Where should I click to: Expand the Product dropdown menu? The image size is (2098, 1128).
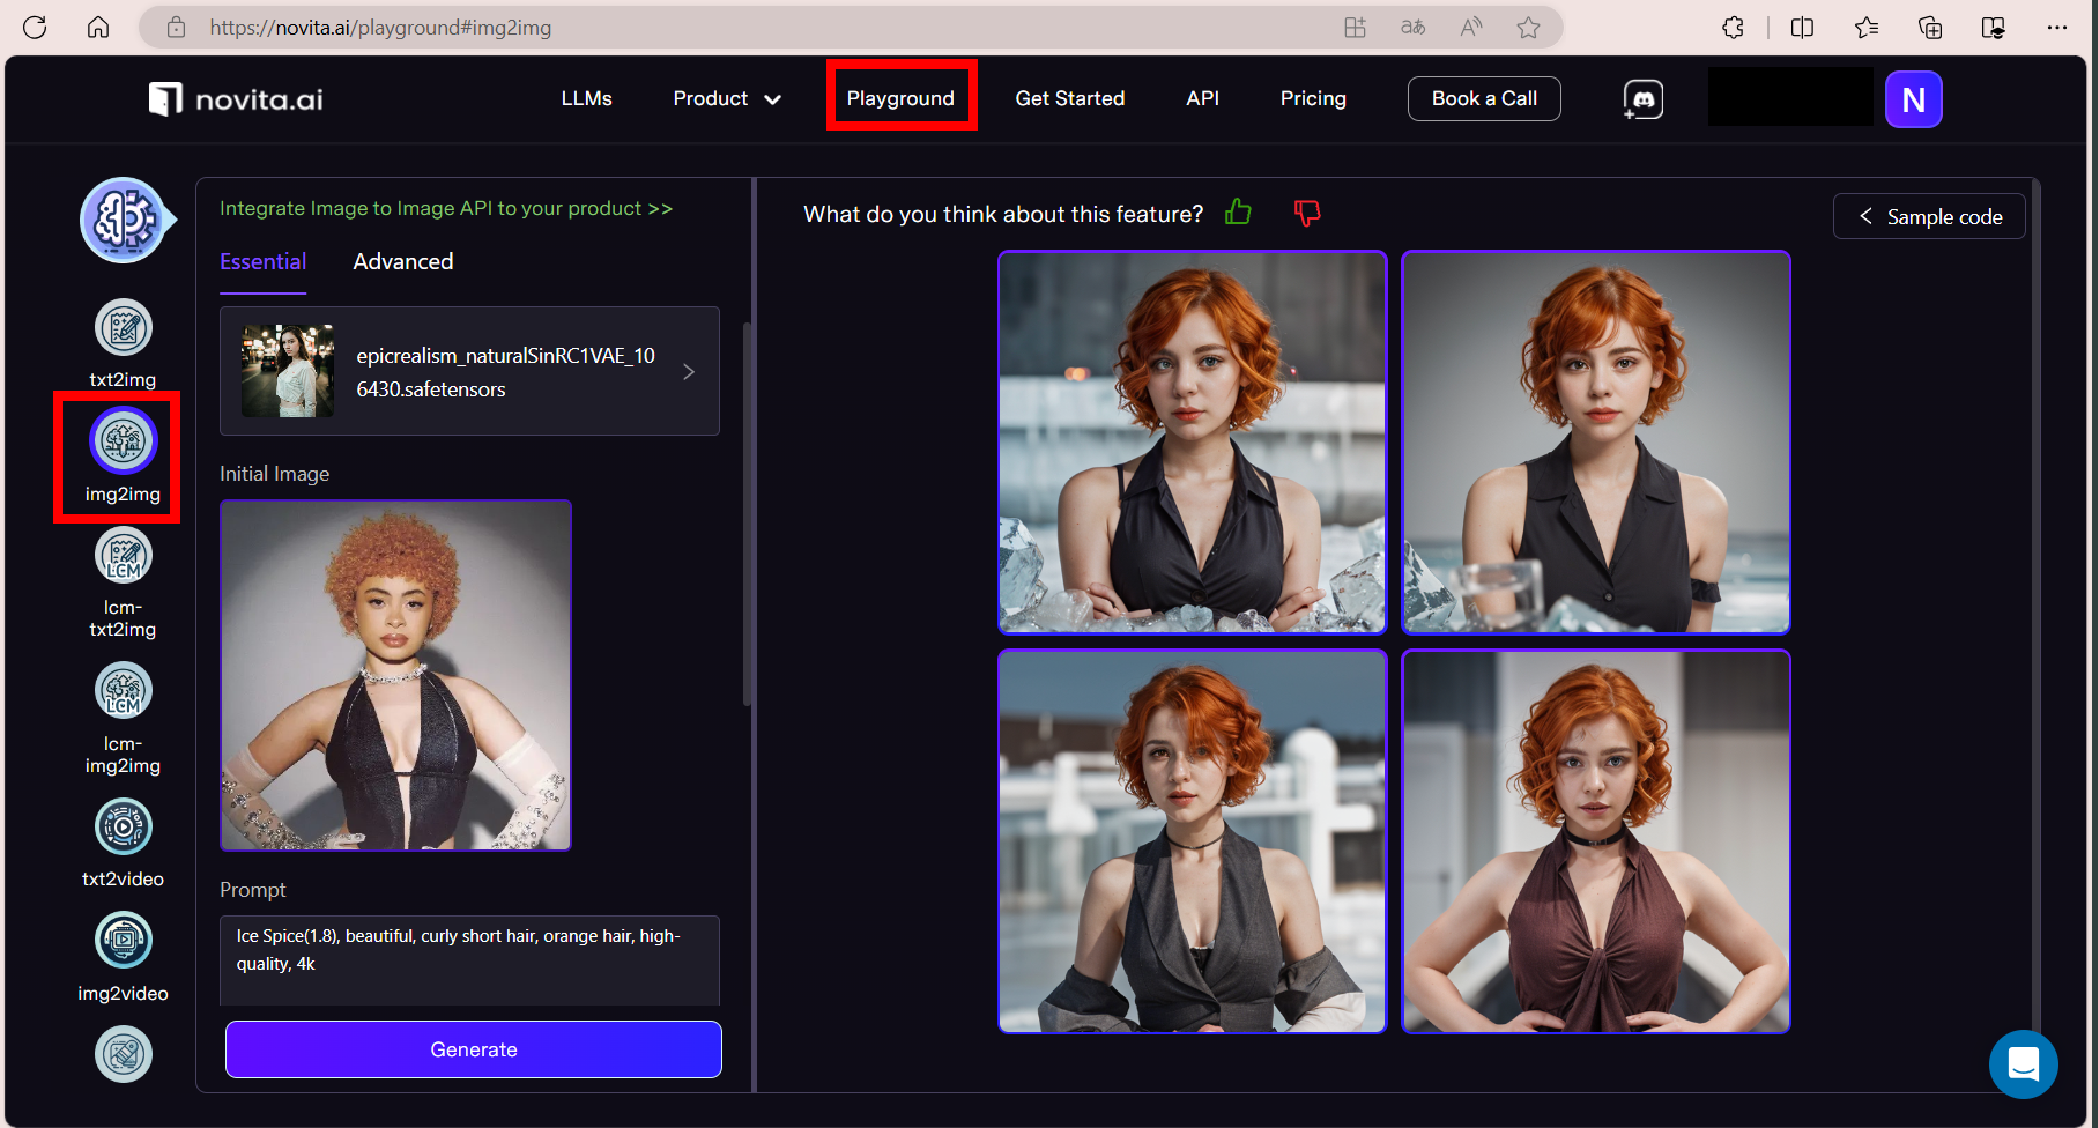[726, 99]
